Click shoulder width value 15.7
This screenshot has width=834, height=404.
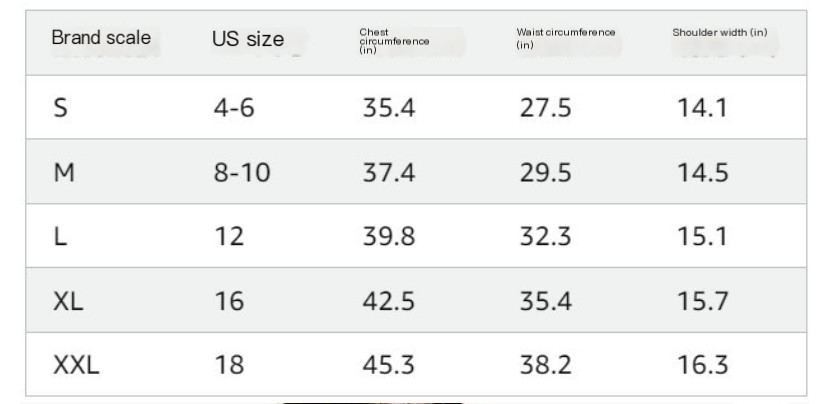[702, 301]
